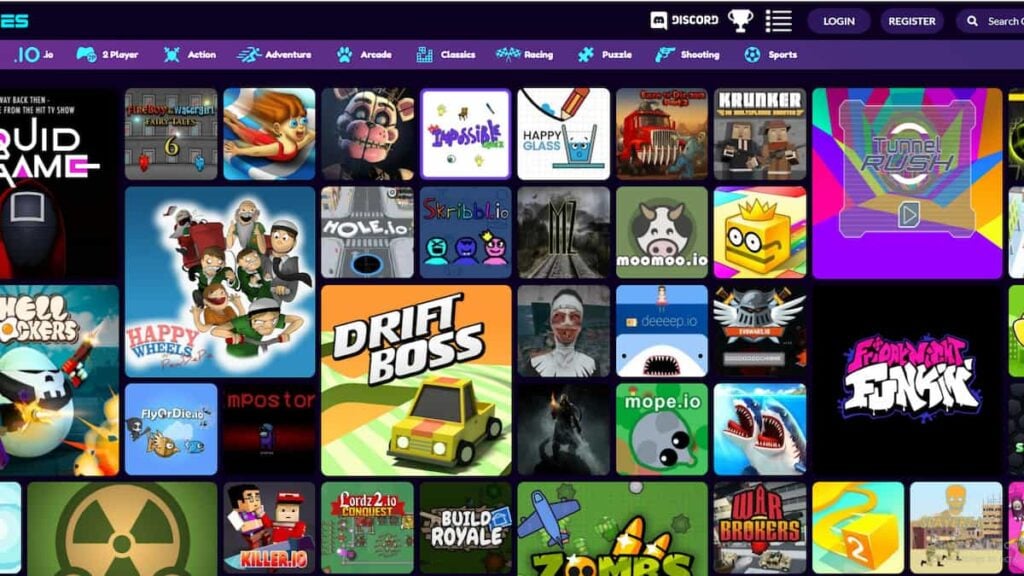Open the Classics category
Screen dimensions: 1024x576
tap(445, 55)
